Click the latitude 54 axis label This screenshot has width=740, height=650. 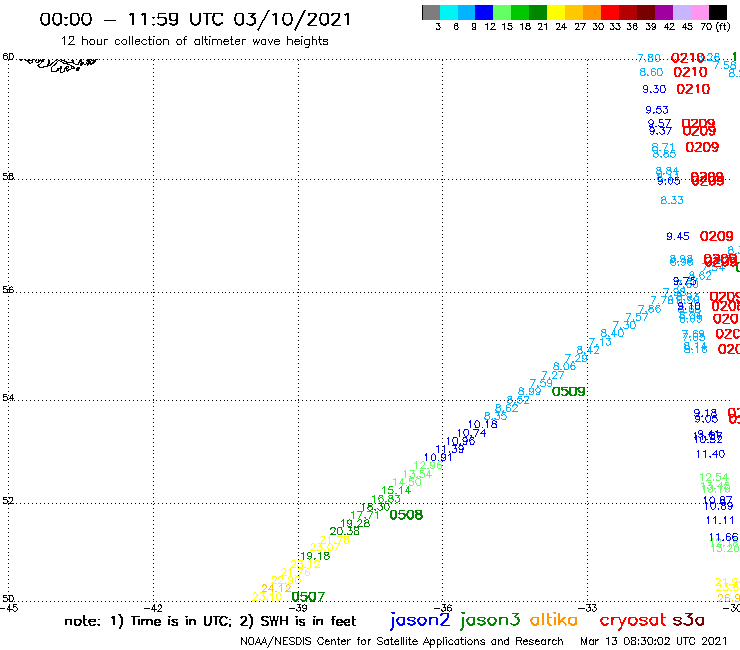[8, 398]
